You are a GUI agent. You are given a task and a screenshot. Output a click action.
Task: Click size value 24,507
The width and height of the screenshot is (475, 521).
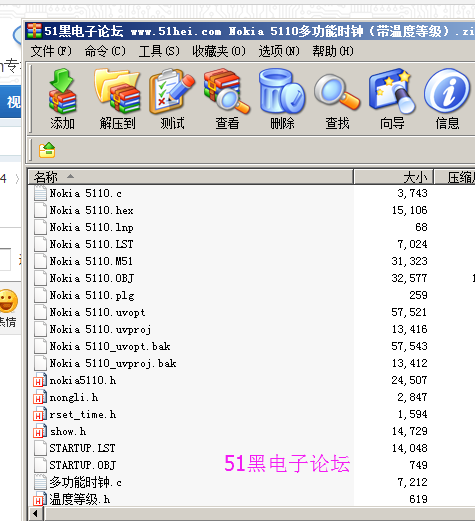[x=409, y=380]
